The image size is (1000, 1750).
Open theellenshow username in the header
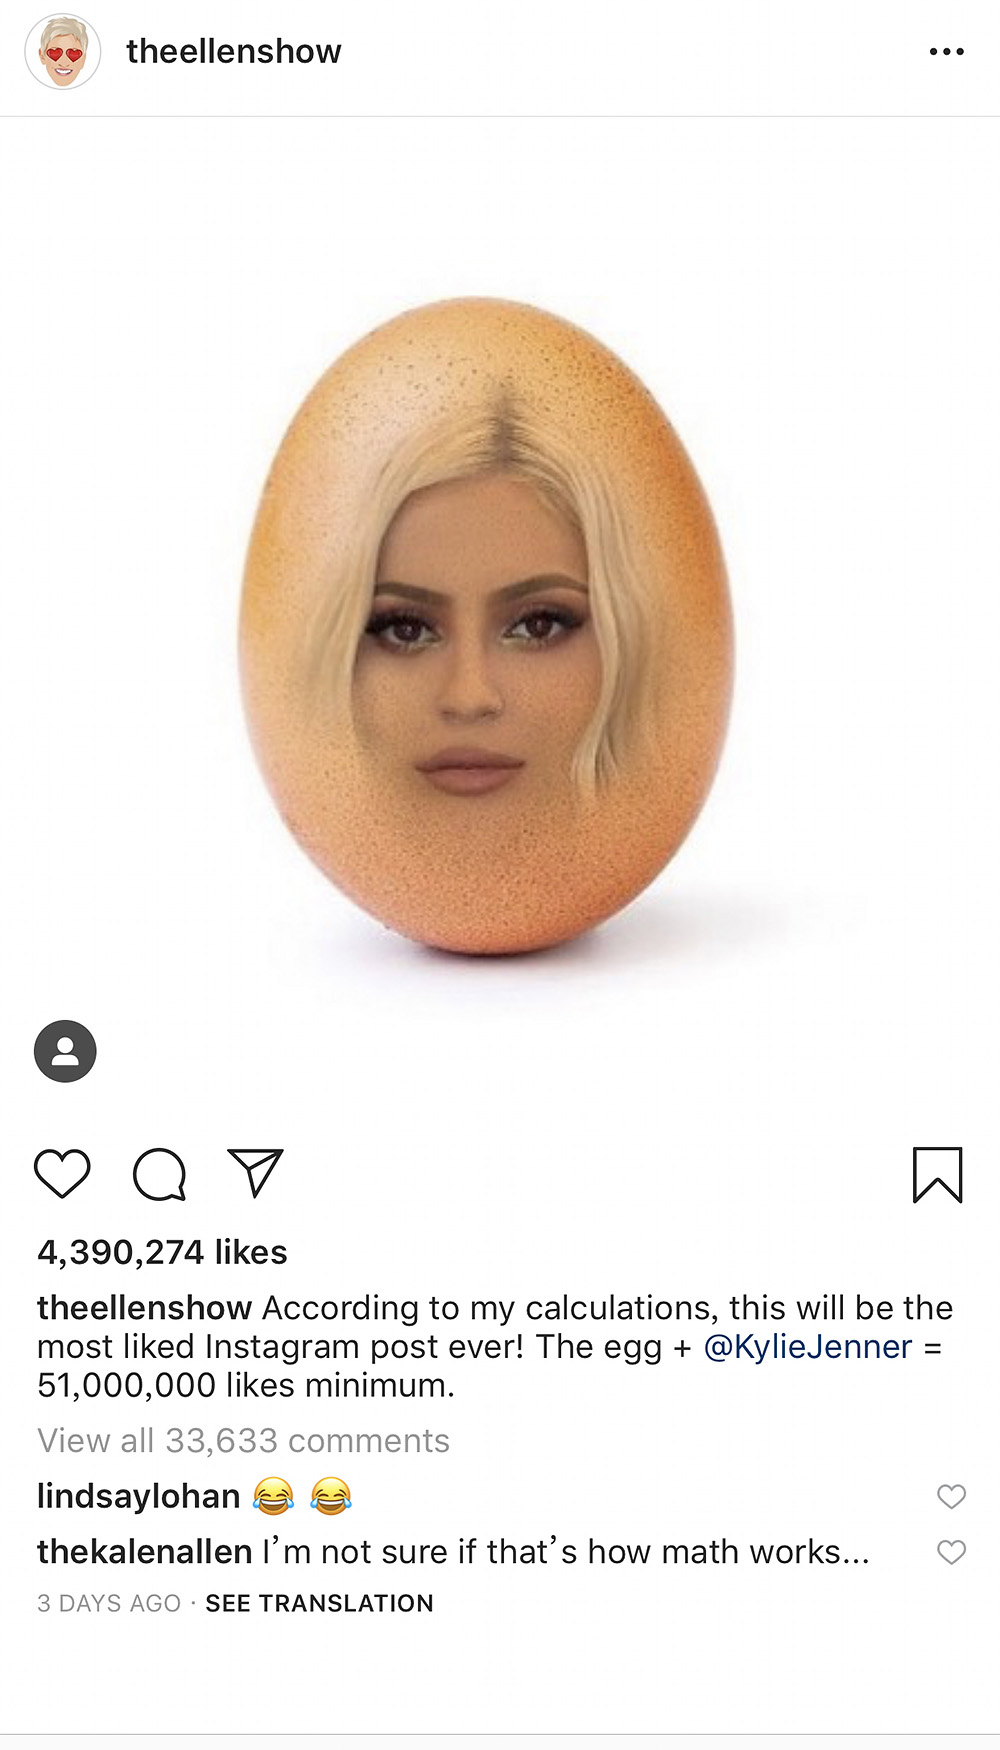234,51
